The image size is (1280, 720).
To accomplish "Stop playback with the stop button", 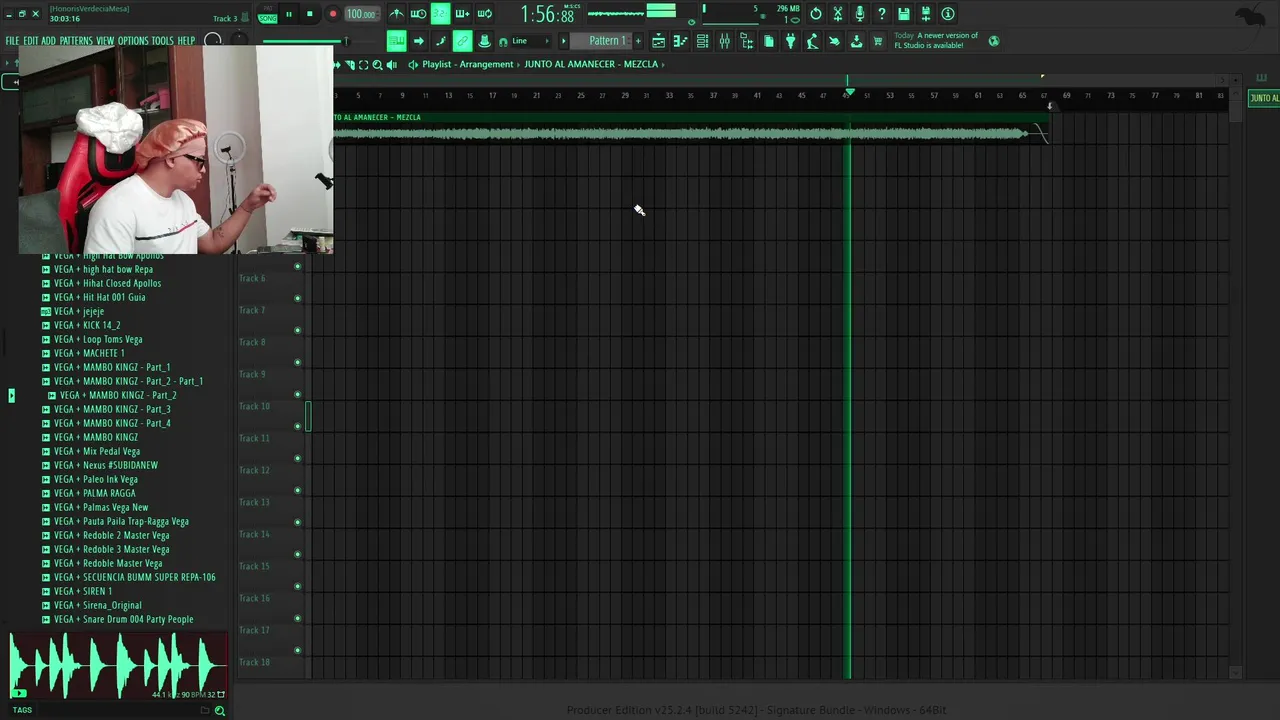I will 310,14.
